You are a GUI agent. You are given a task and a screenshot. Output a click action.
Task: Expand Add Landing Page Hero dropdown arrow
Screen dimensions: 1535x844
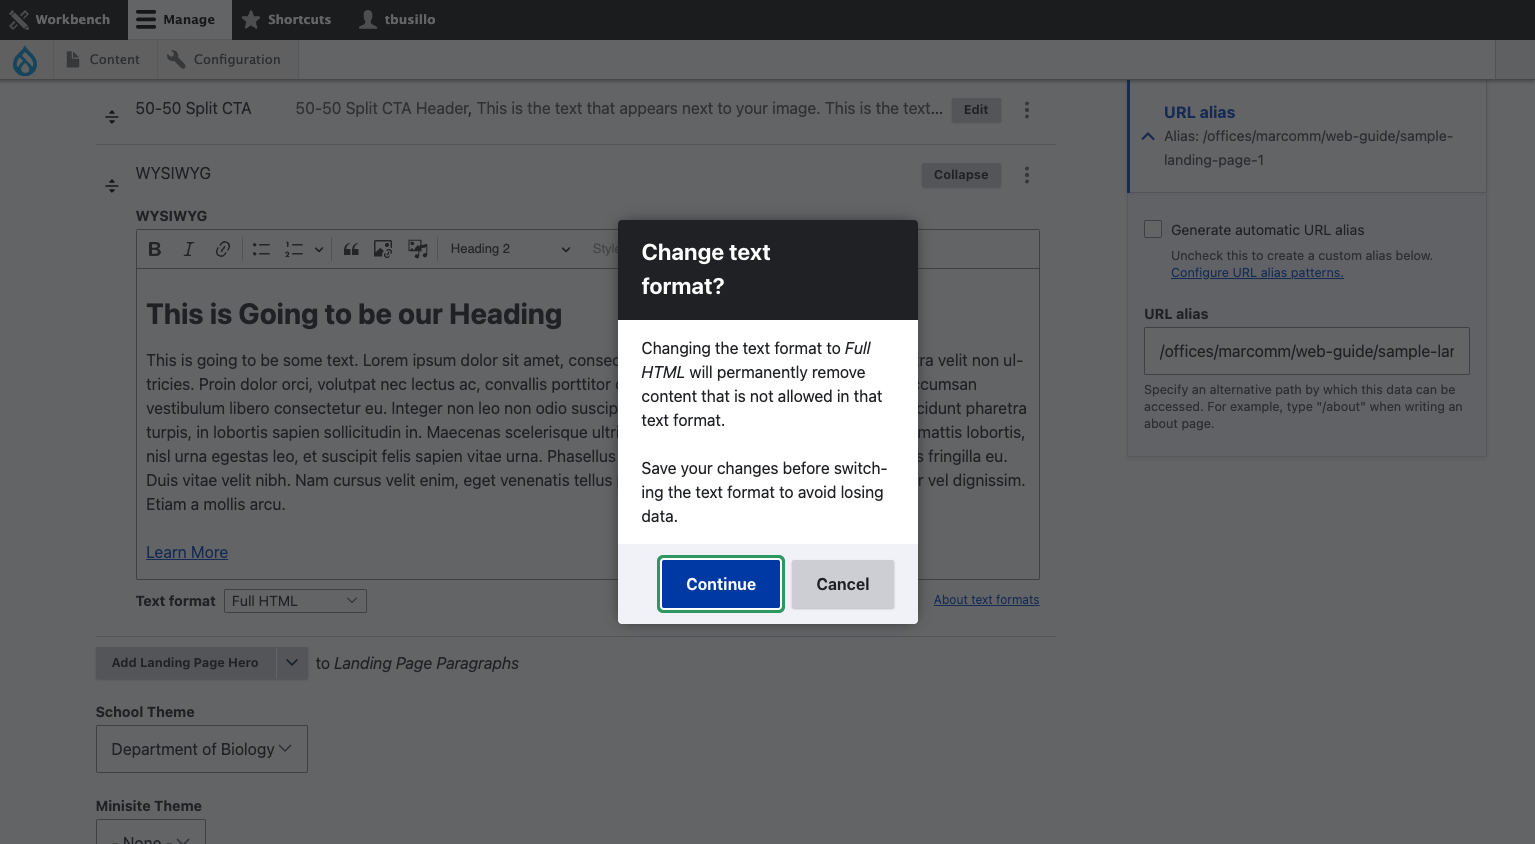pos(292,663)
